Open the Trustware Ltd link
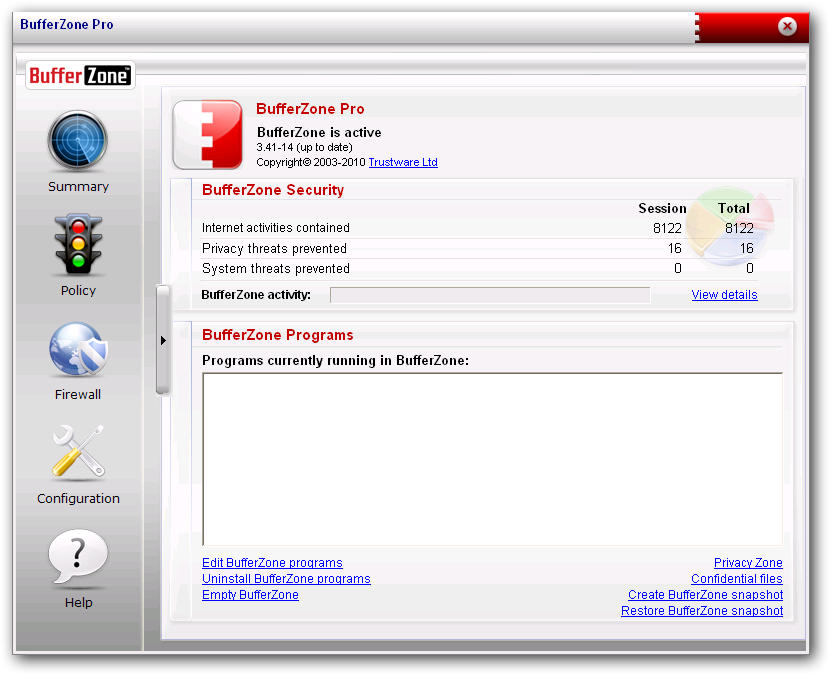 coord(403,163)
